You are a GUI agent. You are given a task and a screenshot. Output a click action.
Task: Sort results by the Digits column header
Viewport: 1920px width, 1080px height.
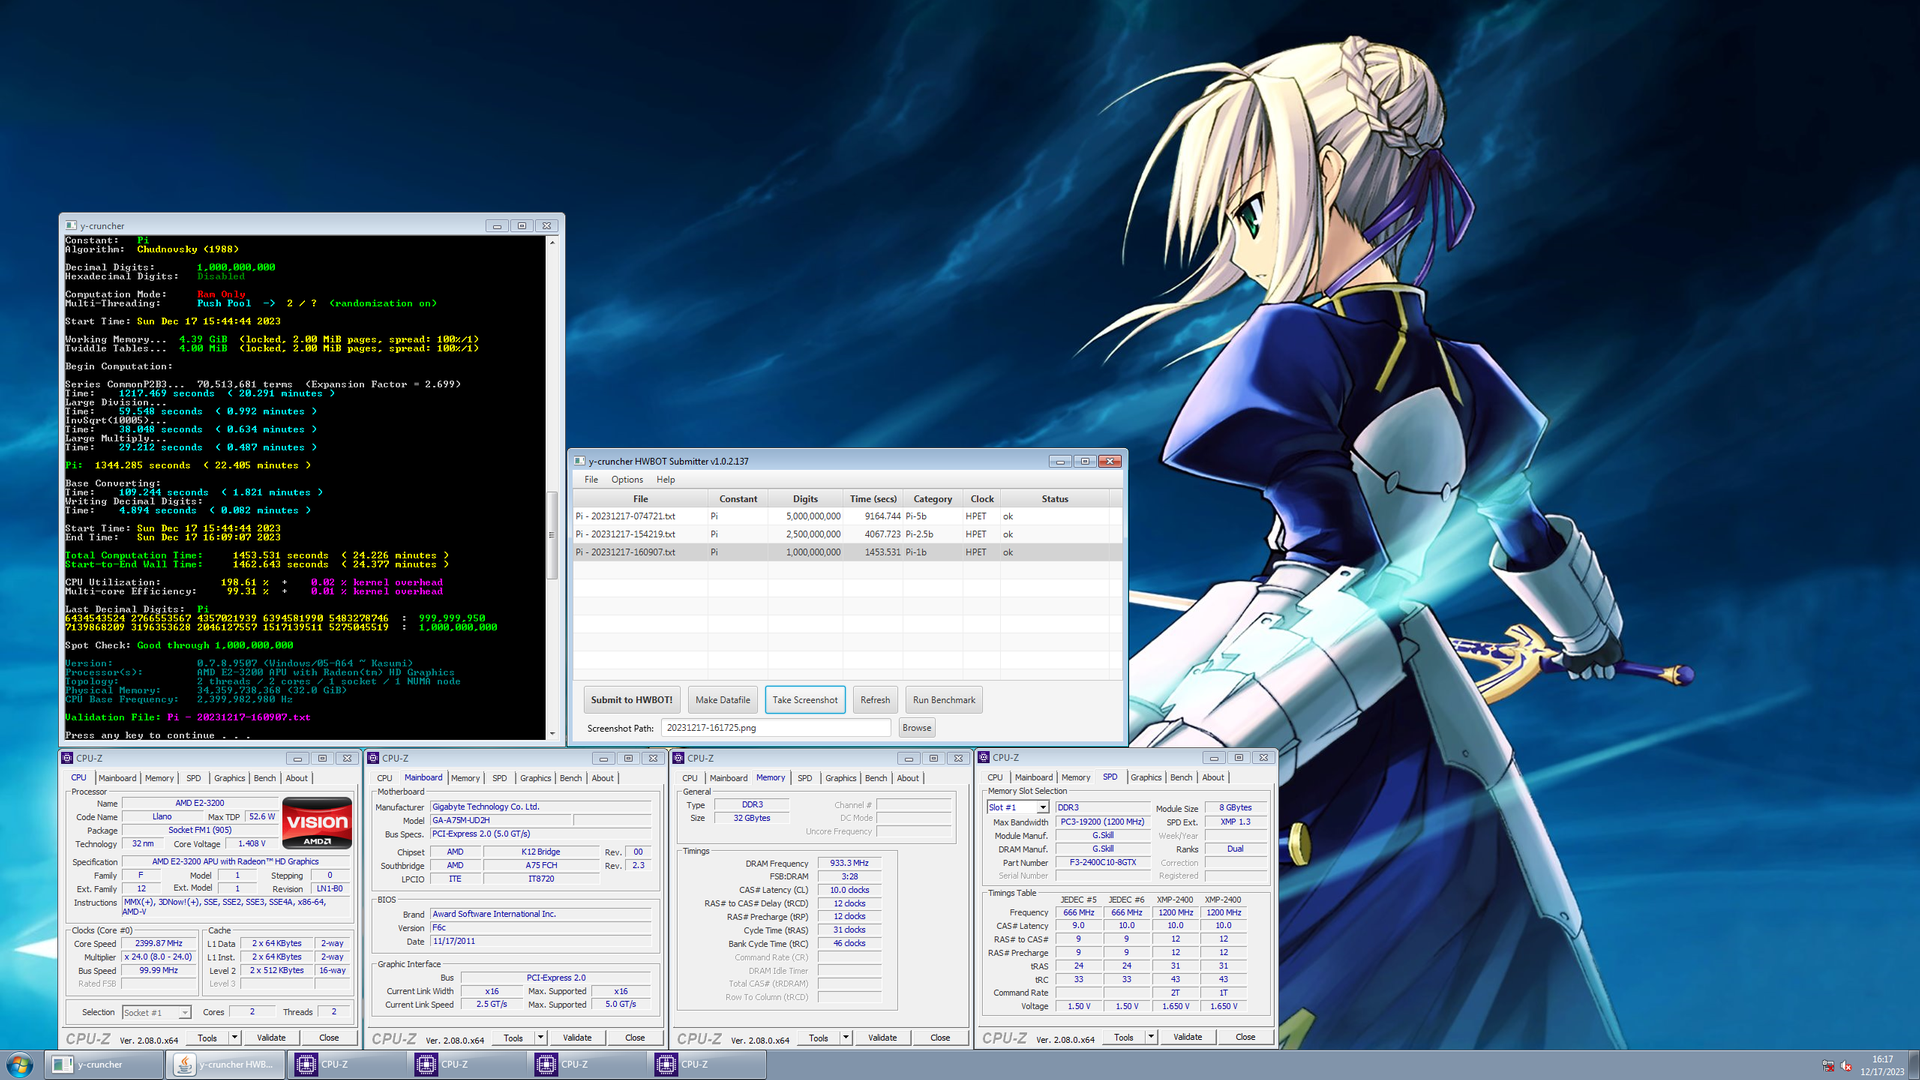click(806, 499)
